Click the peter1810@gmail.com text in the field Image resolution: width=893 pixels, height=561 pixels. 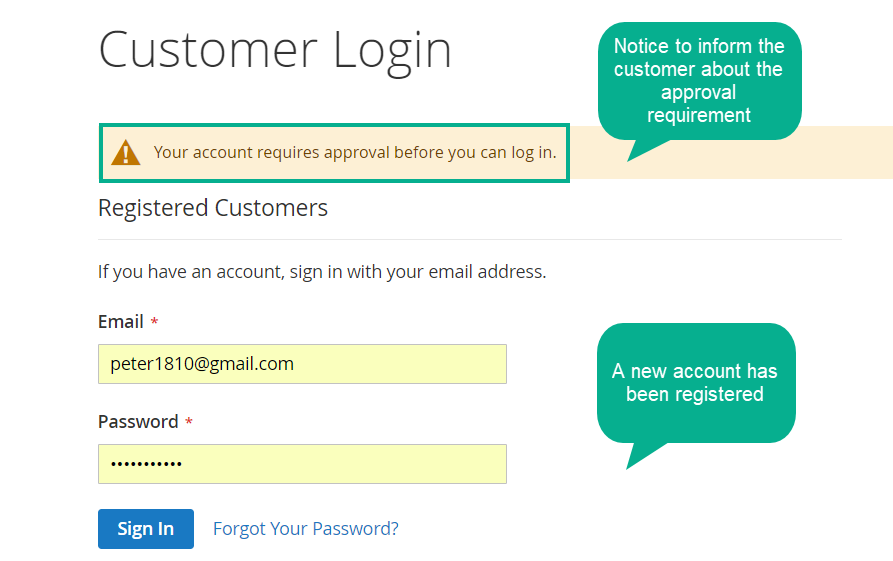(202, 364)
